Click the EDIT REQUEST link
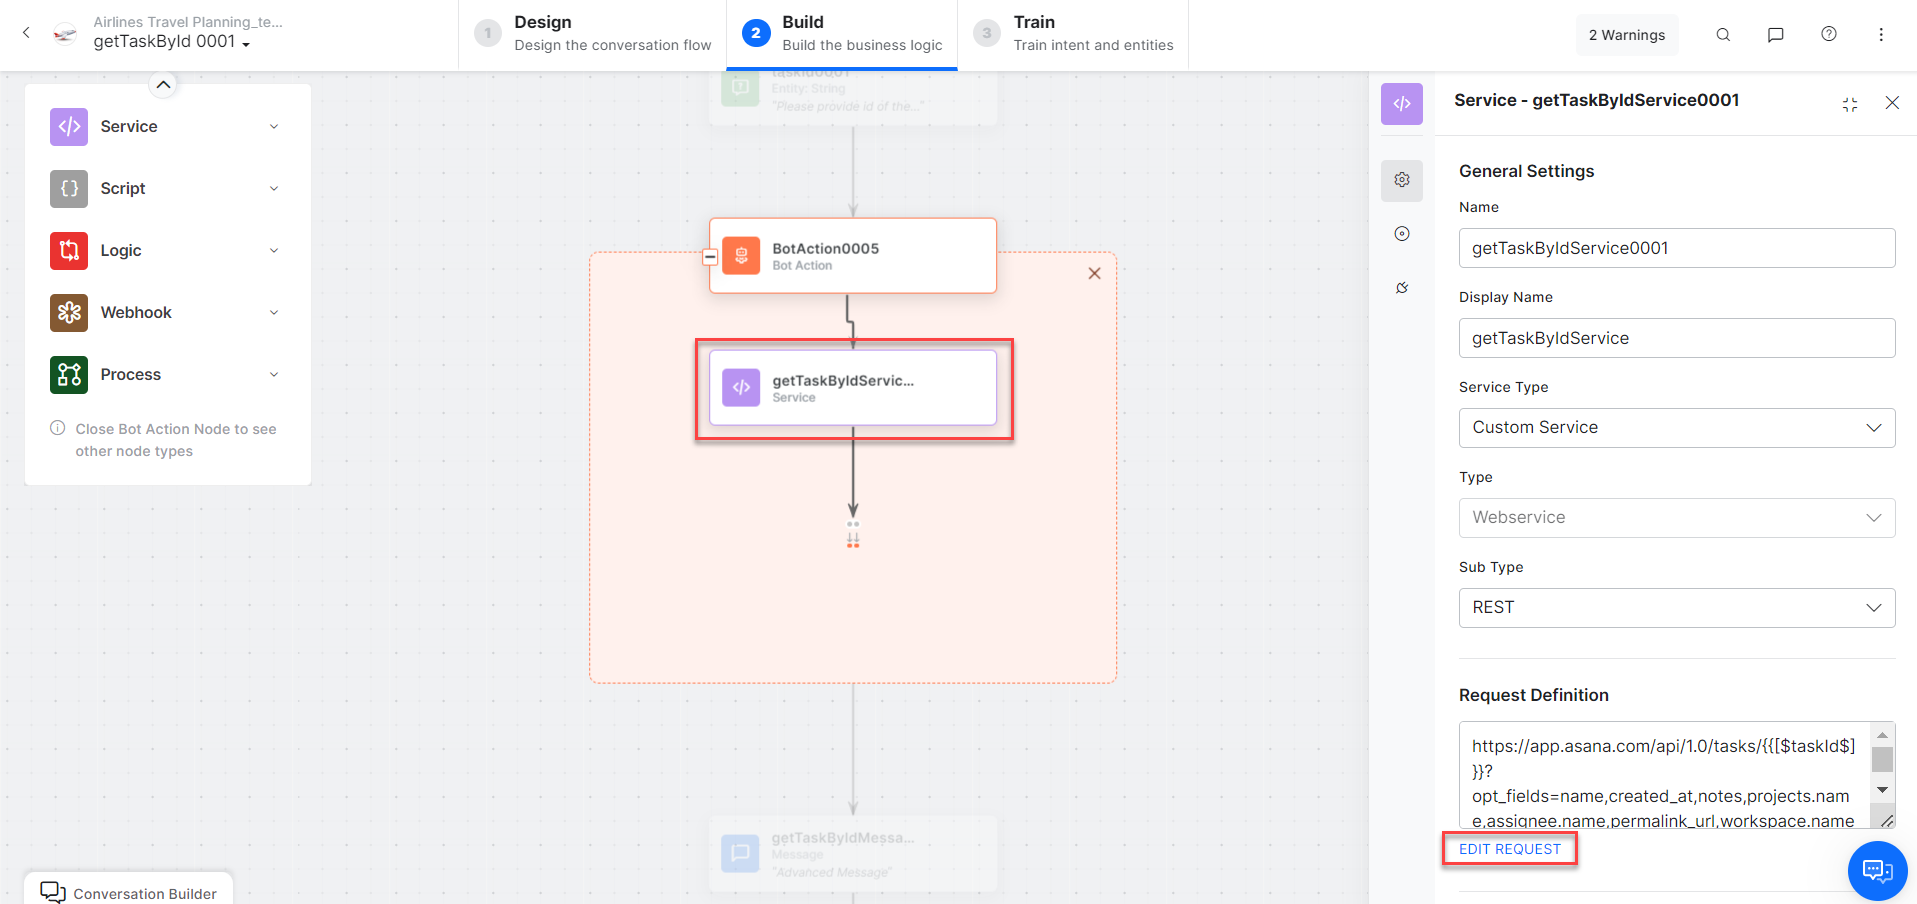1917x904 pixels. [x=1509, y=849]
